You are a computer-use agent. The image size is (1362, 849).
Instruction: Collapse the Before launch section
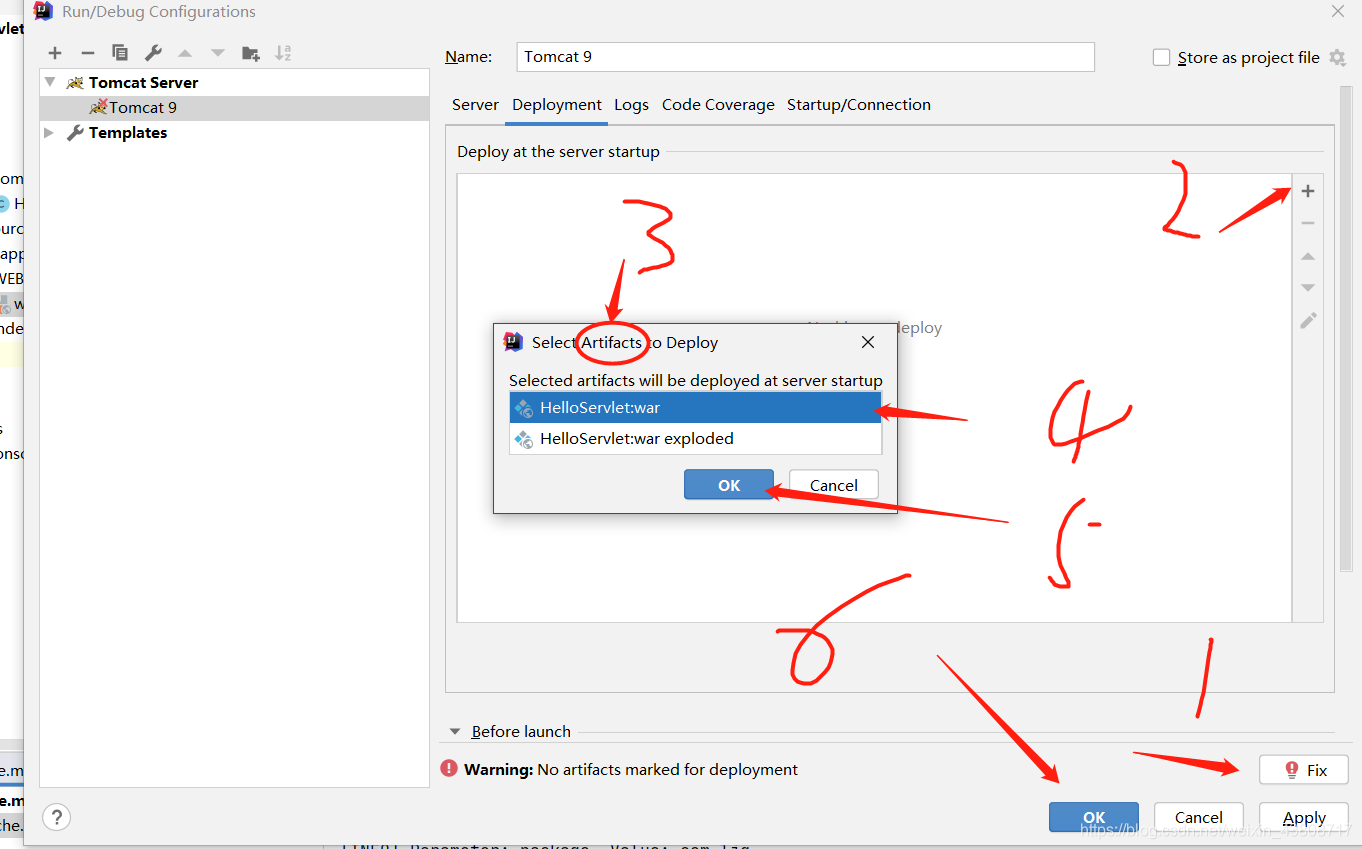456,731
